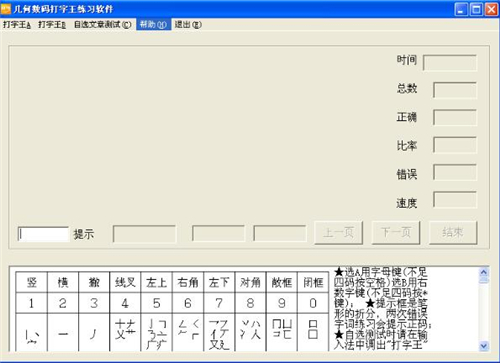
Task: Click the number 1 cell in code table
Action: click(x=32, y=303)
